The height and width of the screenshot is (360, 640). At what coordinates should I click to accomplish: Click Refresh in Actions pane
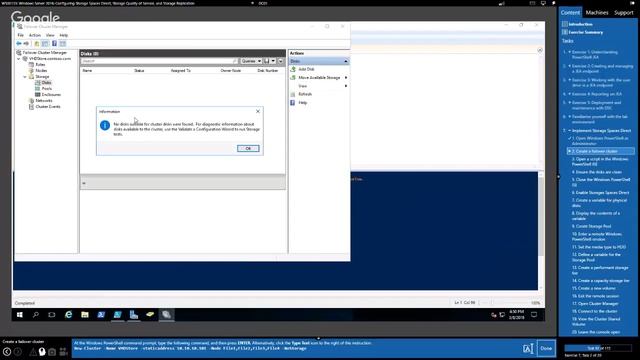click(x=305, y=94)
